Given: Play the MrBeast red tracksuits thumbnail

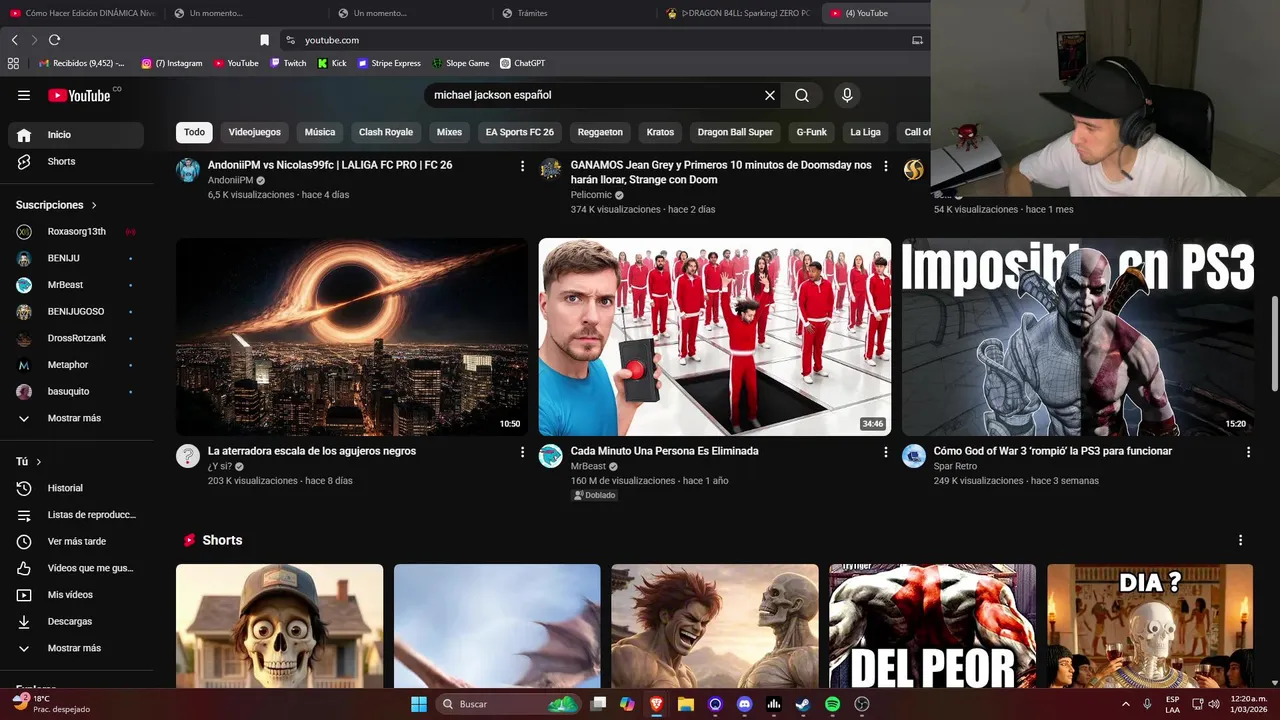Looking at the screenshot, I should [x=715, y=337].
